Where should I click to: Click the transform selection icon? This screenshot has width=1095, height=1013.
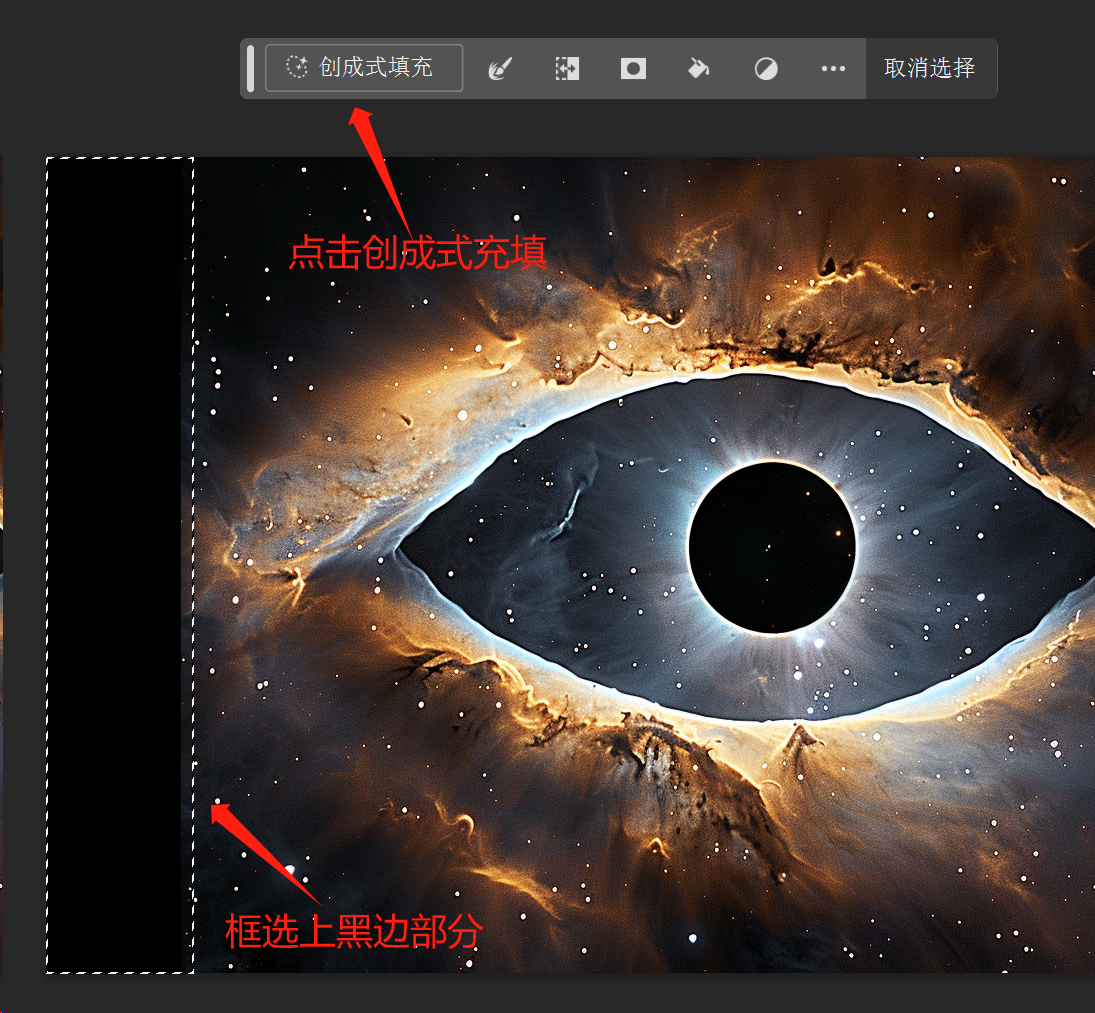click(x=567, y=68)
